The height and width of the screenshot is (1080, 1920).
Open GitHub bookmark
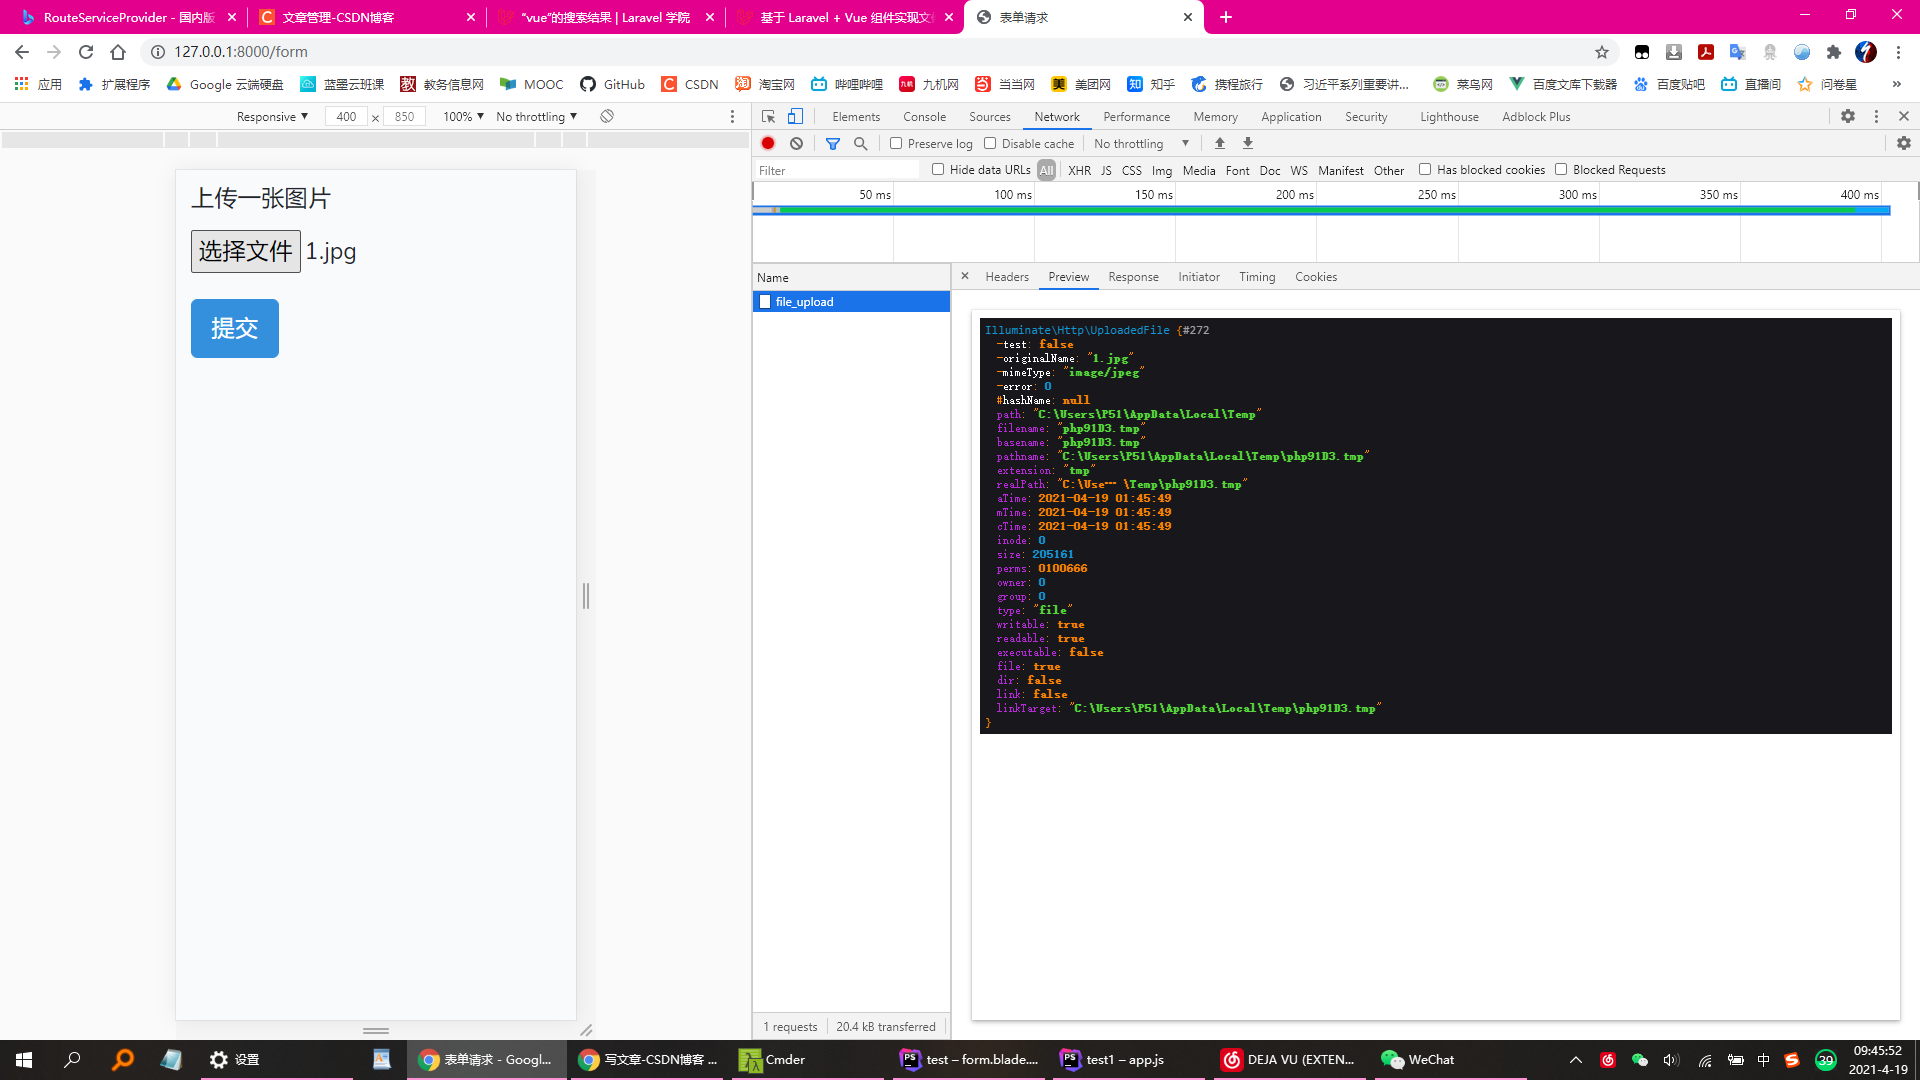pos(612,84)
